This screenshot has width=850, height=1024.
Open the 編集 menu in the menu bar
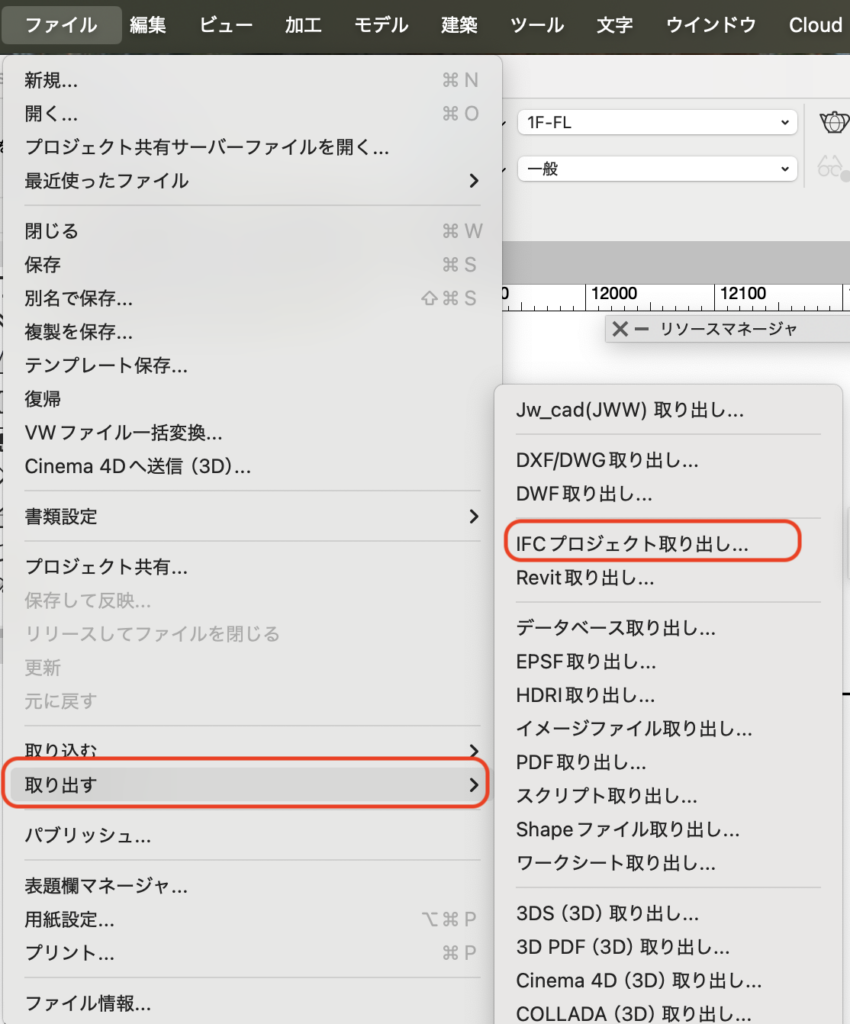click(x=148, y=25)
